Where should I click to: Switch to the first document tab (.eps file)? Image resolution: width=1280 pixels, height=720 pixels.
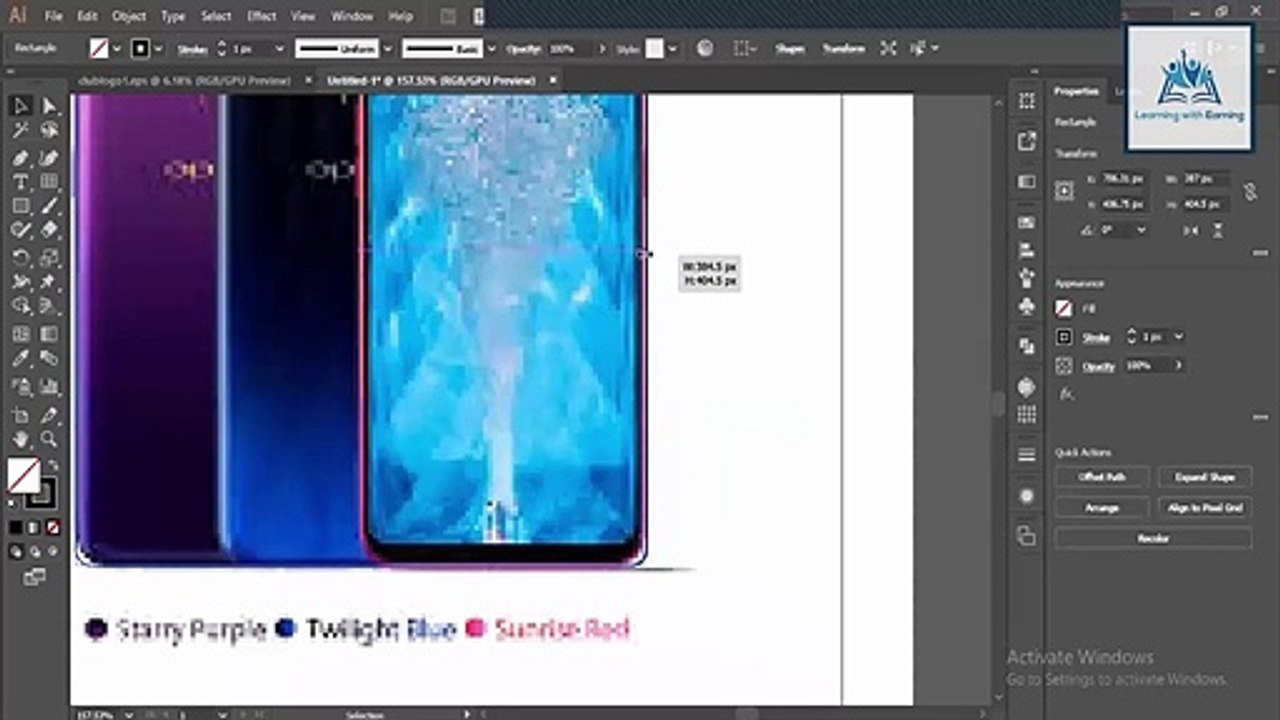pos(183,80)
